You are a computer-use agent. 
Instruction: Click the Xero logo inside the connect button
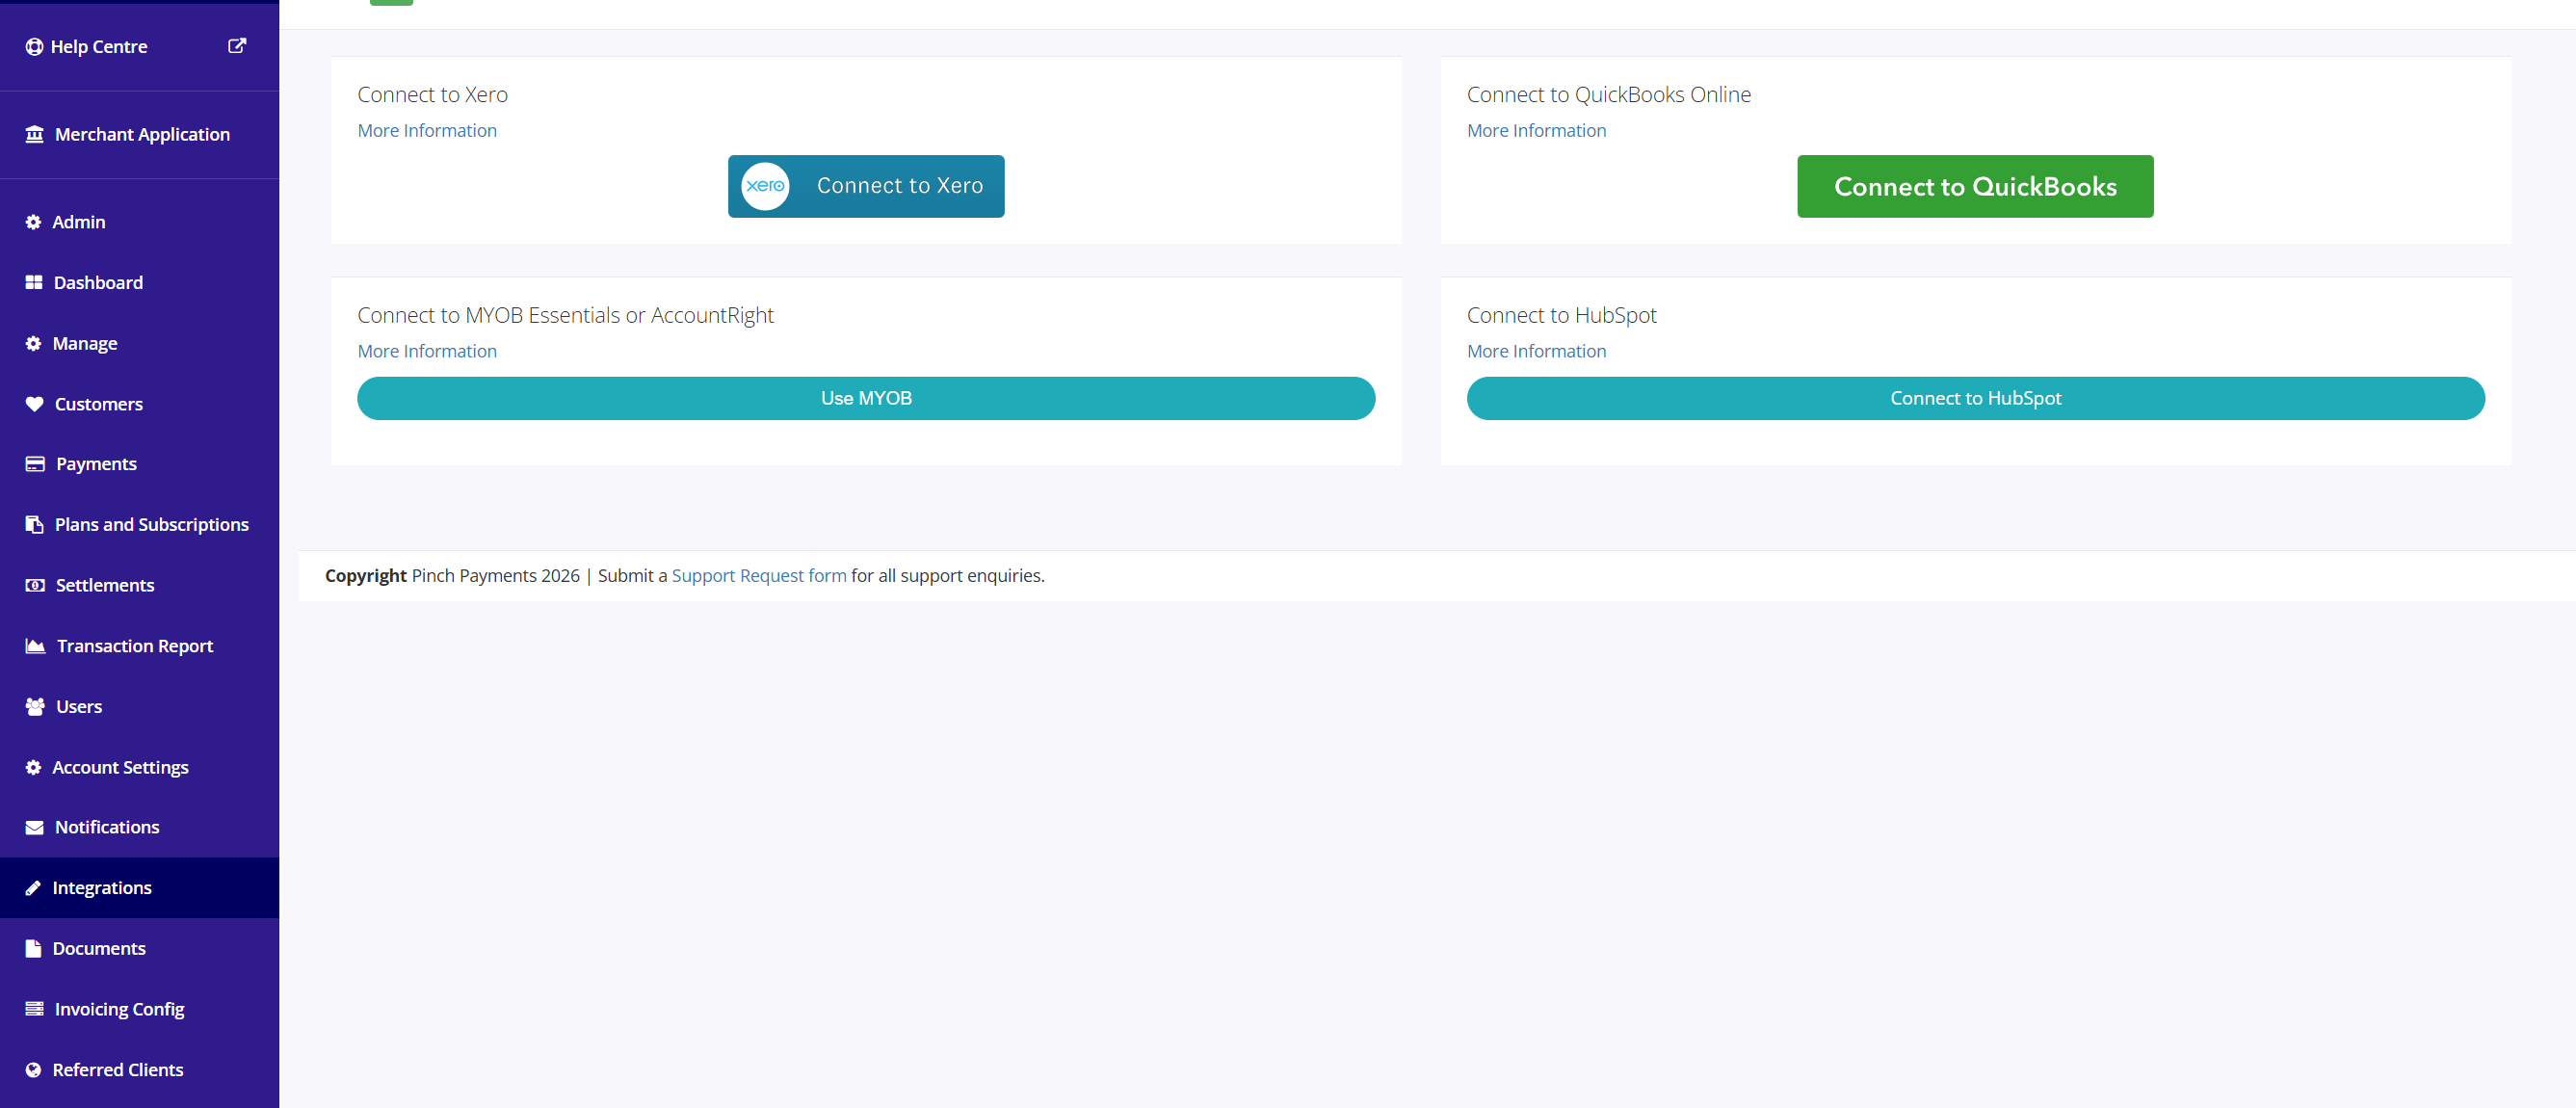coord(764,186)
